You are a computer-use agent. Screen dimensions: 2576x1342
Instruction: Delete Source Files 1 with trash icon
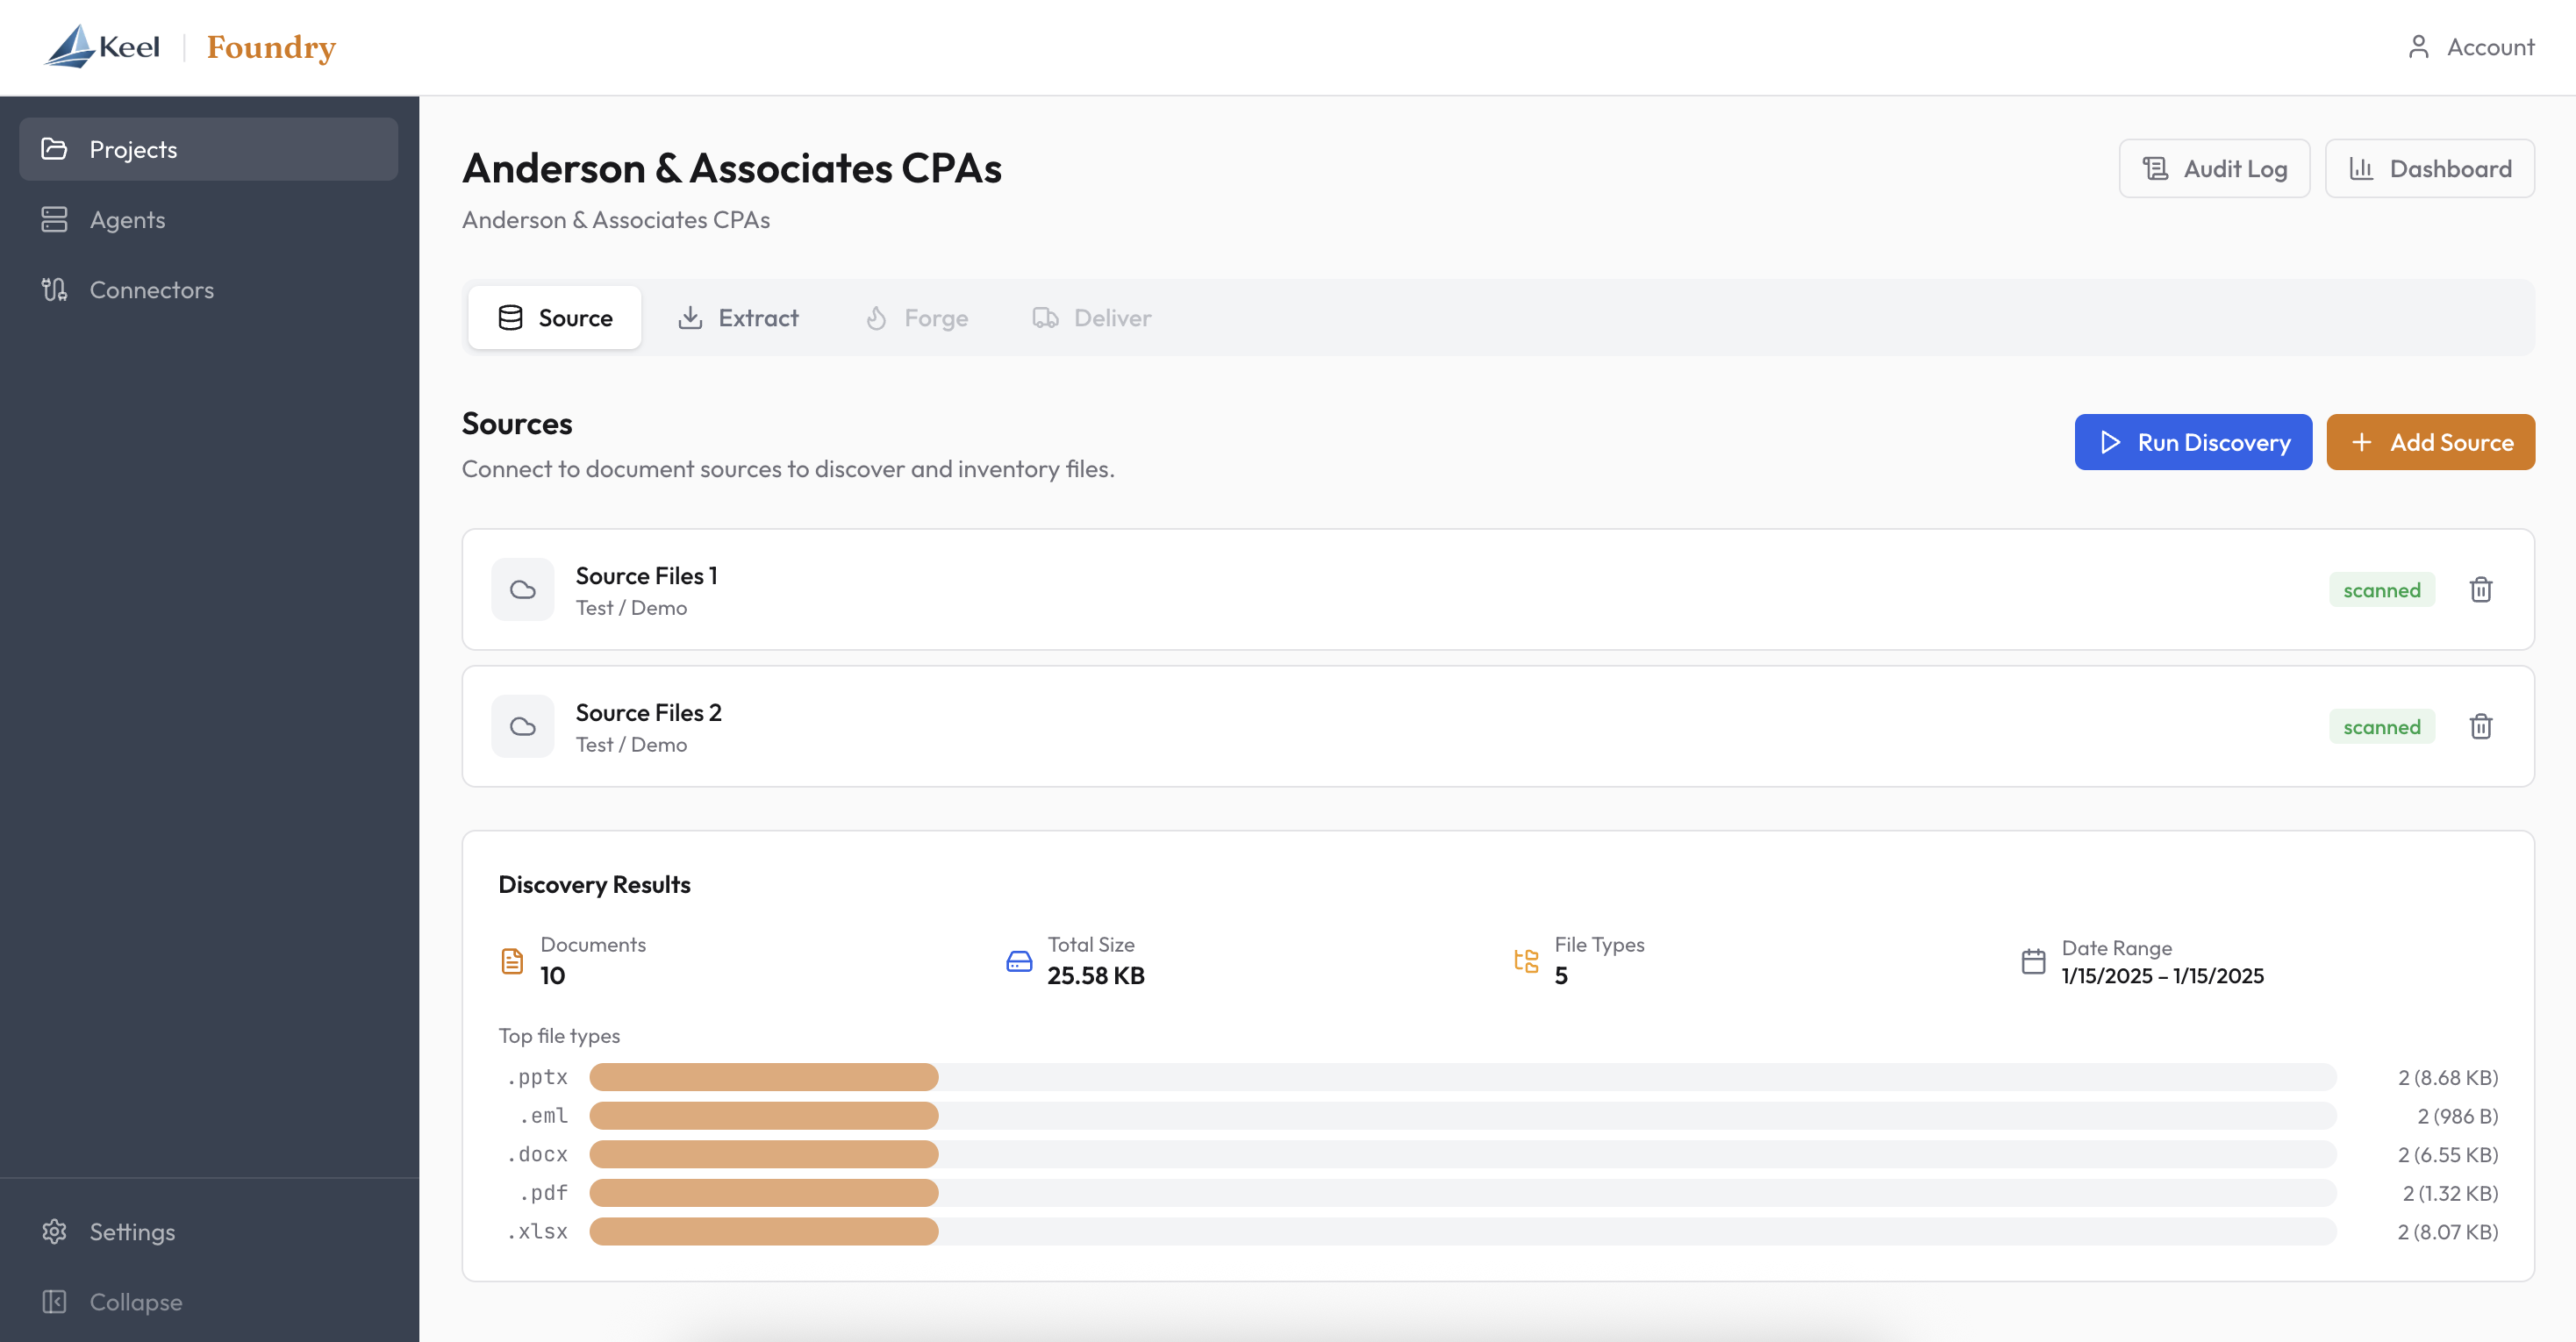point(2480,590)
